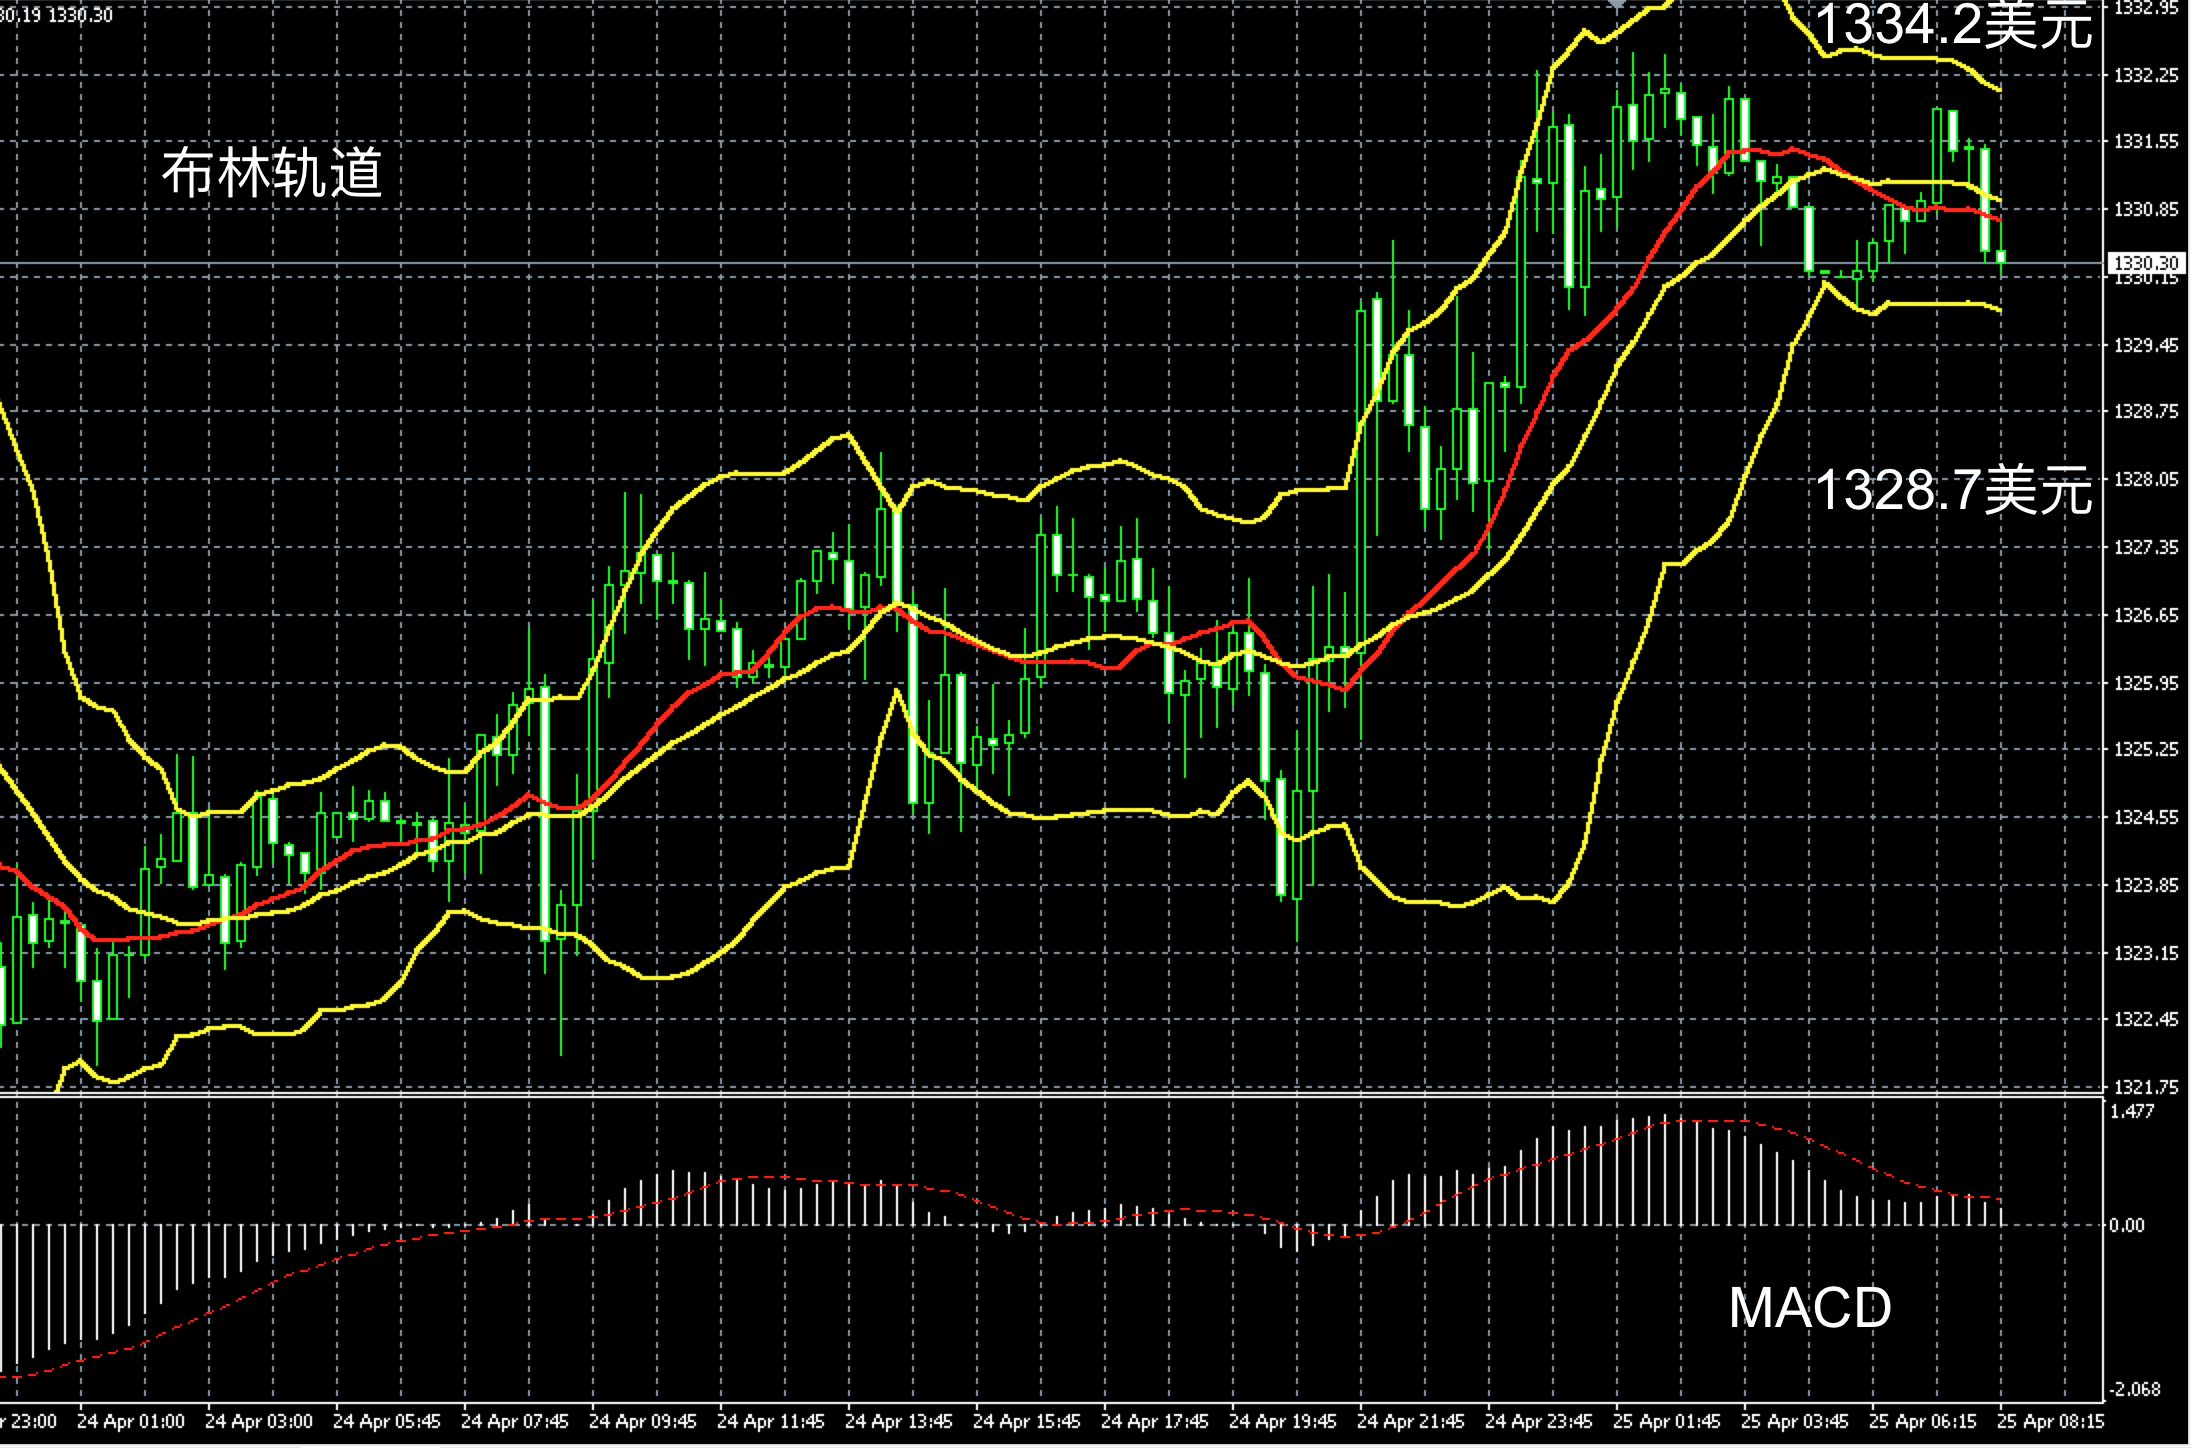Screen dimensions: 2192x1448
Task: Click the 1325.25 price axis label
Action: click(2146, 750)
